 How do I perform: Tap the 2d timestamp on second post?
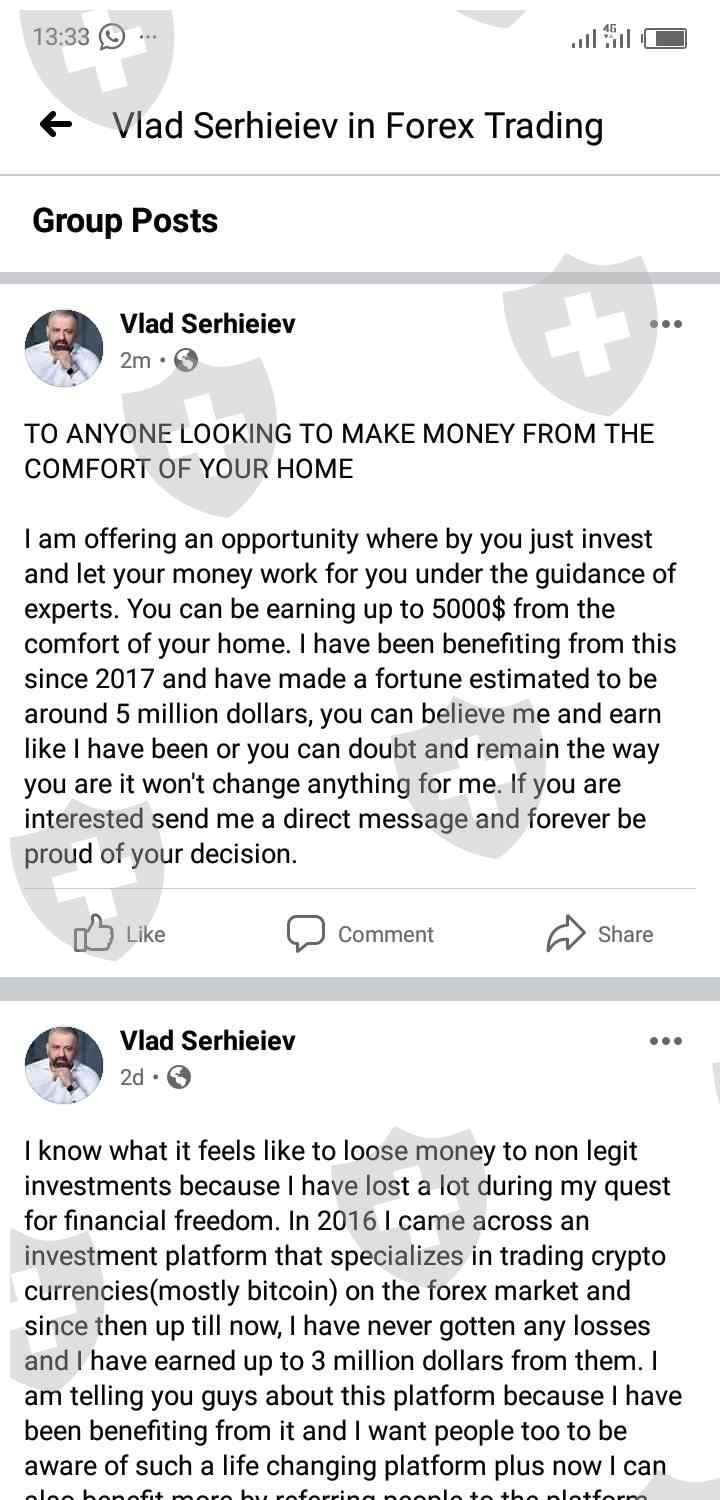point(132,1077)
